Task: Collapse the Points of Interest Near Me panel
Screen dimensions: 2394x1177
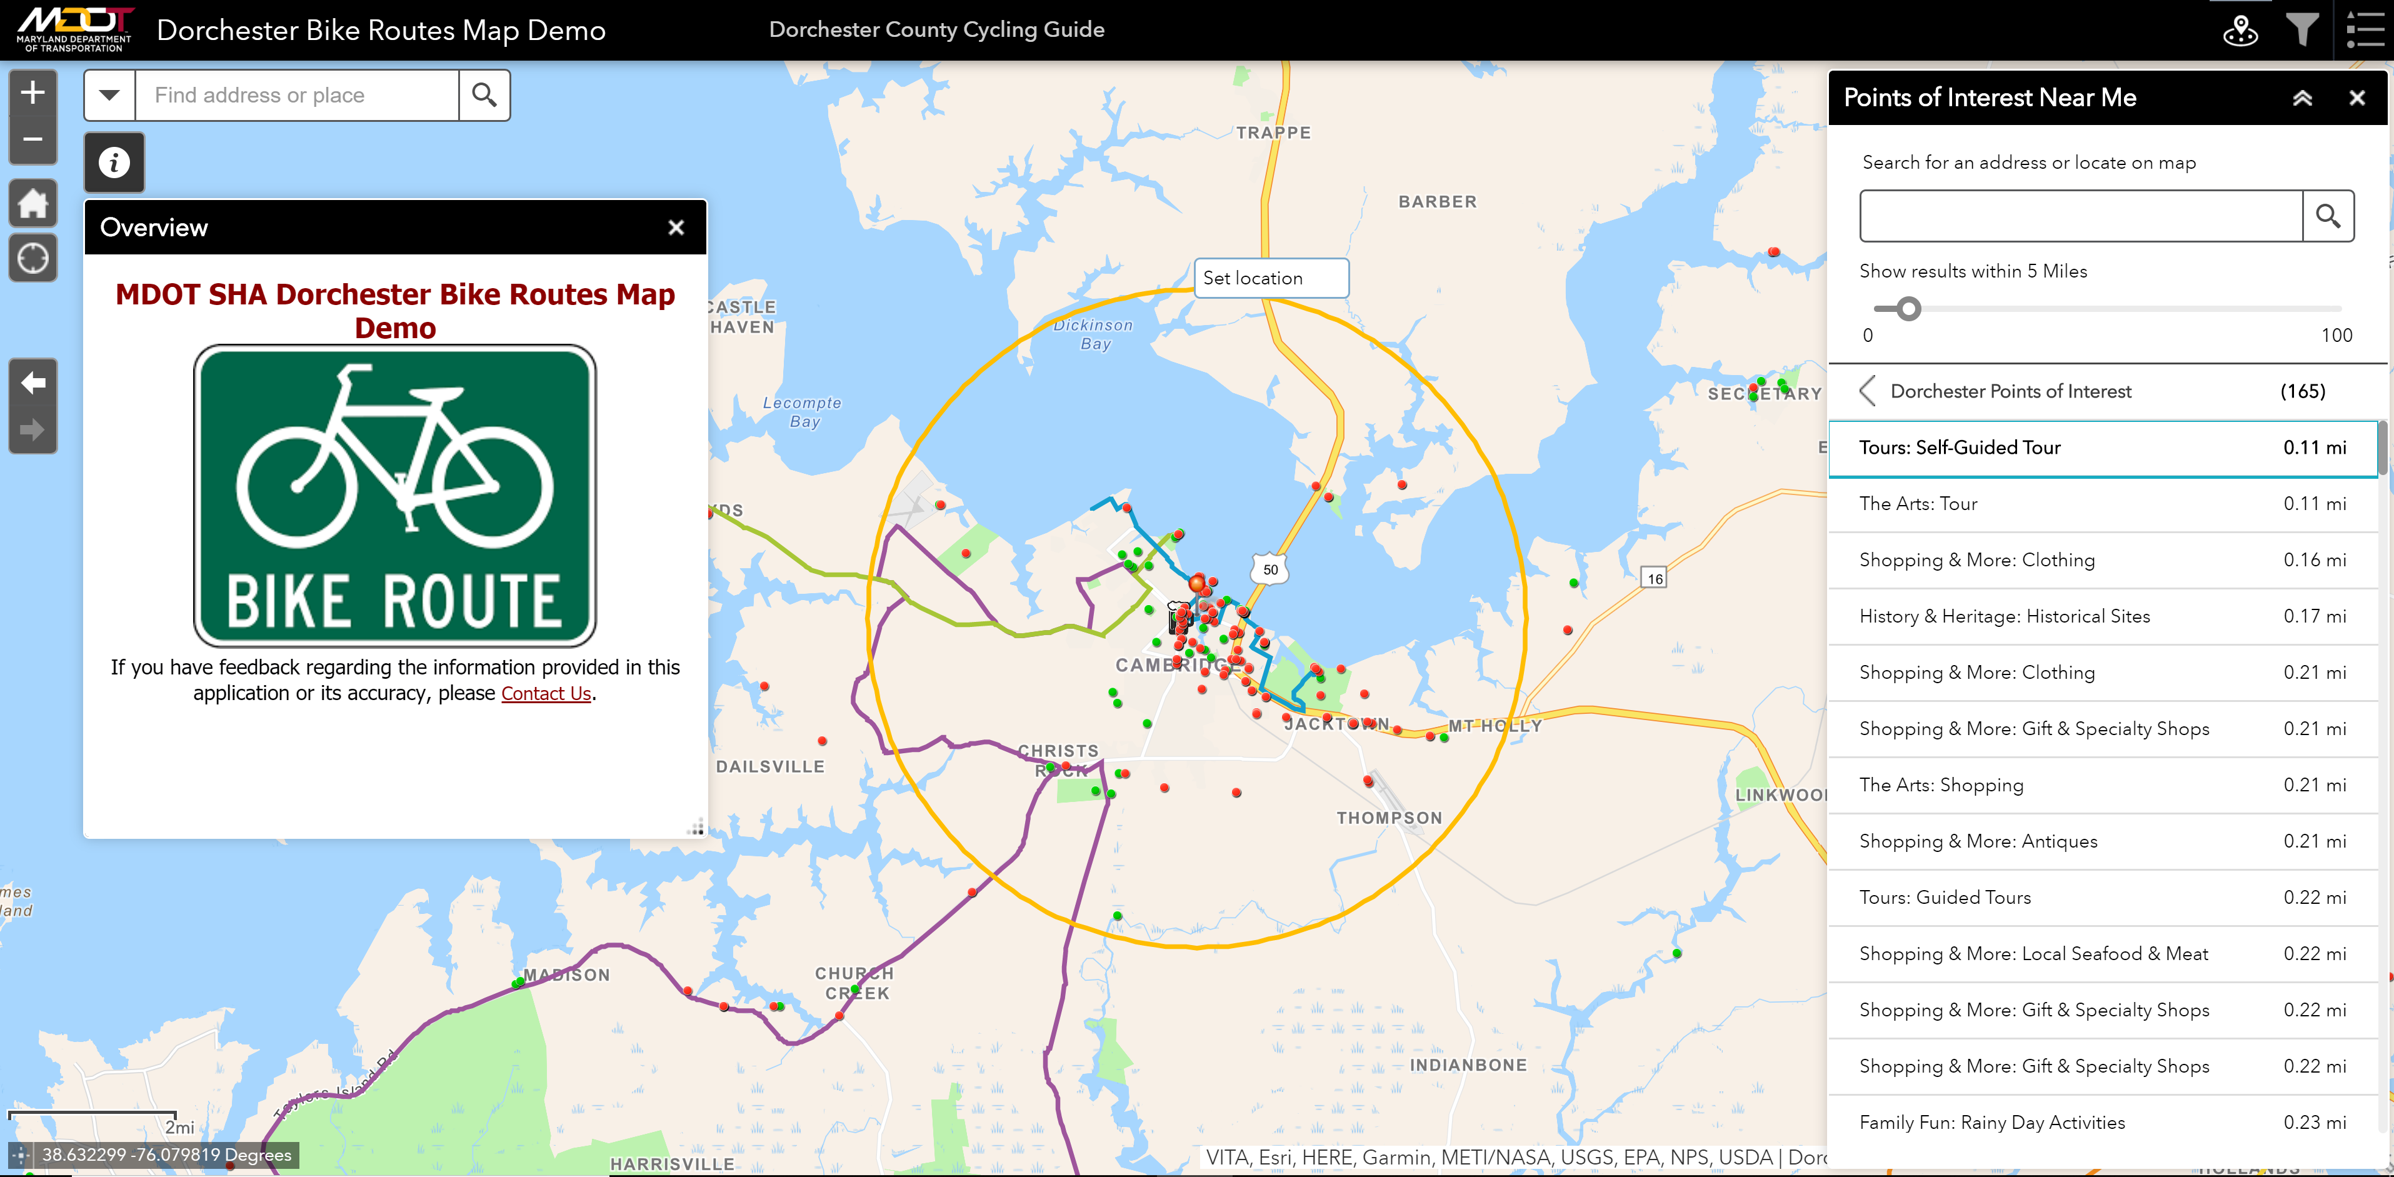Action: coord(2302,98)
